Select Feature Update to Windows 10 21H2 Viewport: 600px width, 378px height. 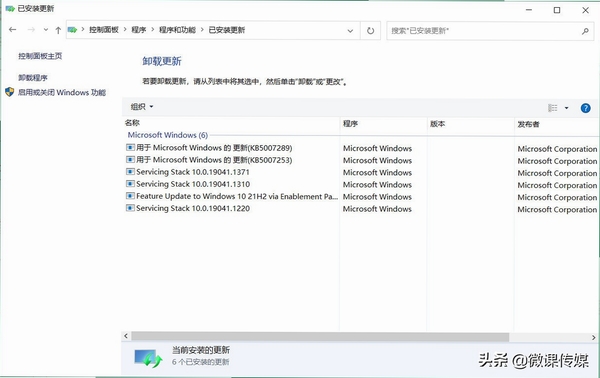[237, 196]
